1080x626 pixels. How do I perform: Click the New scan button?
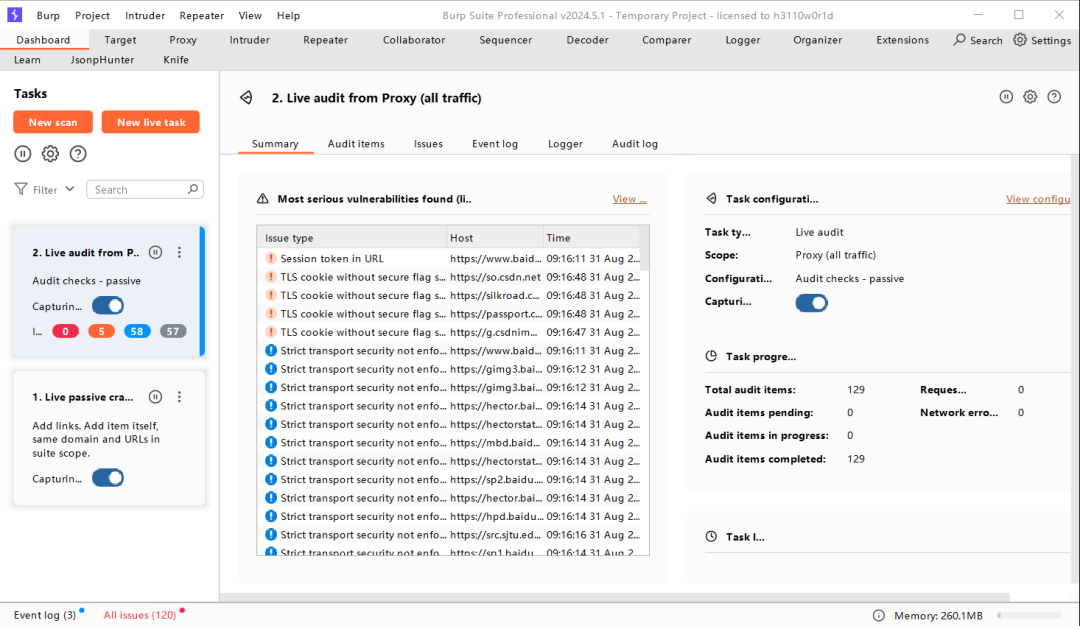(x=53, y=122)
